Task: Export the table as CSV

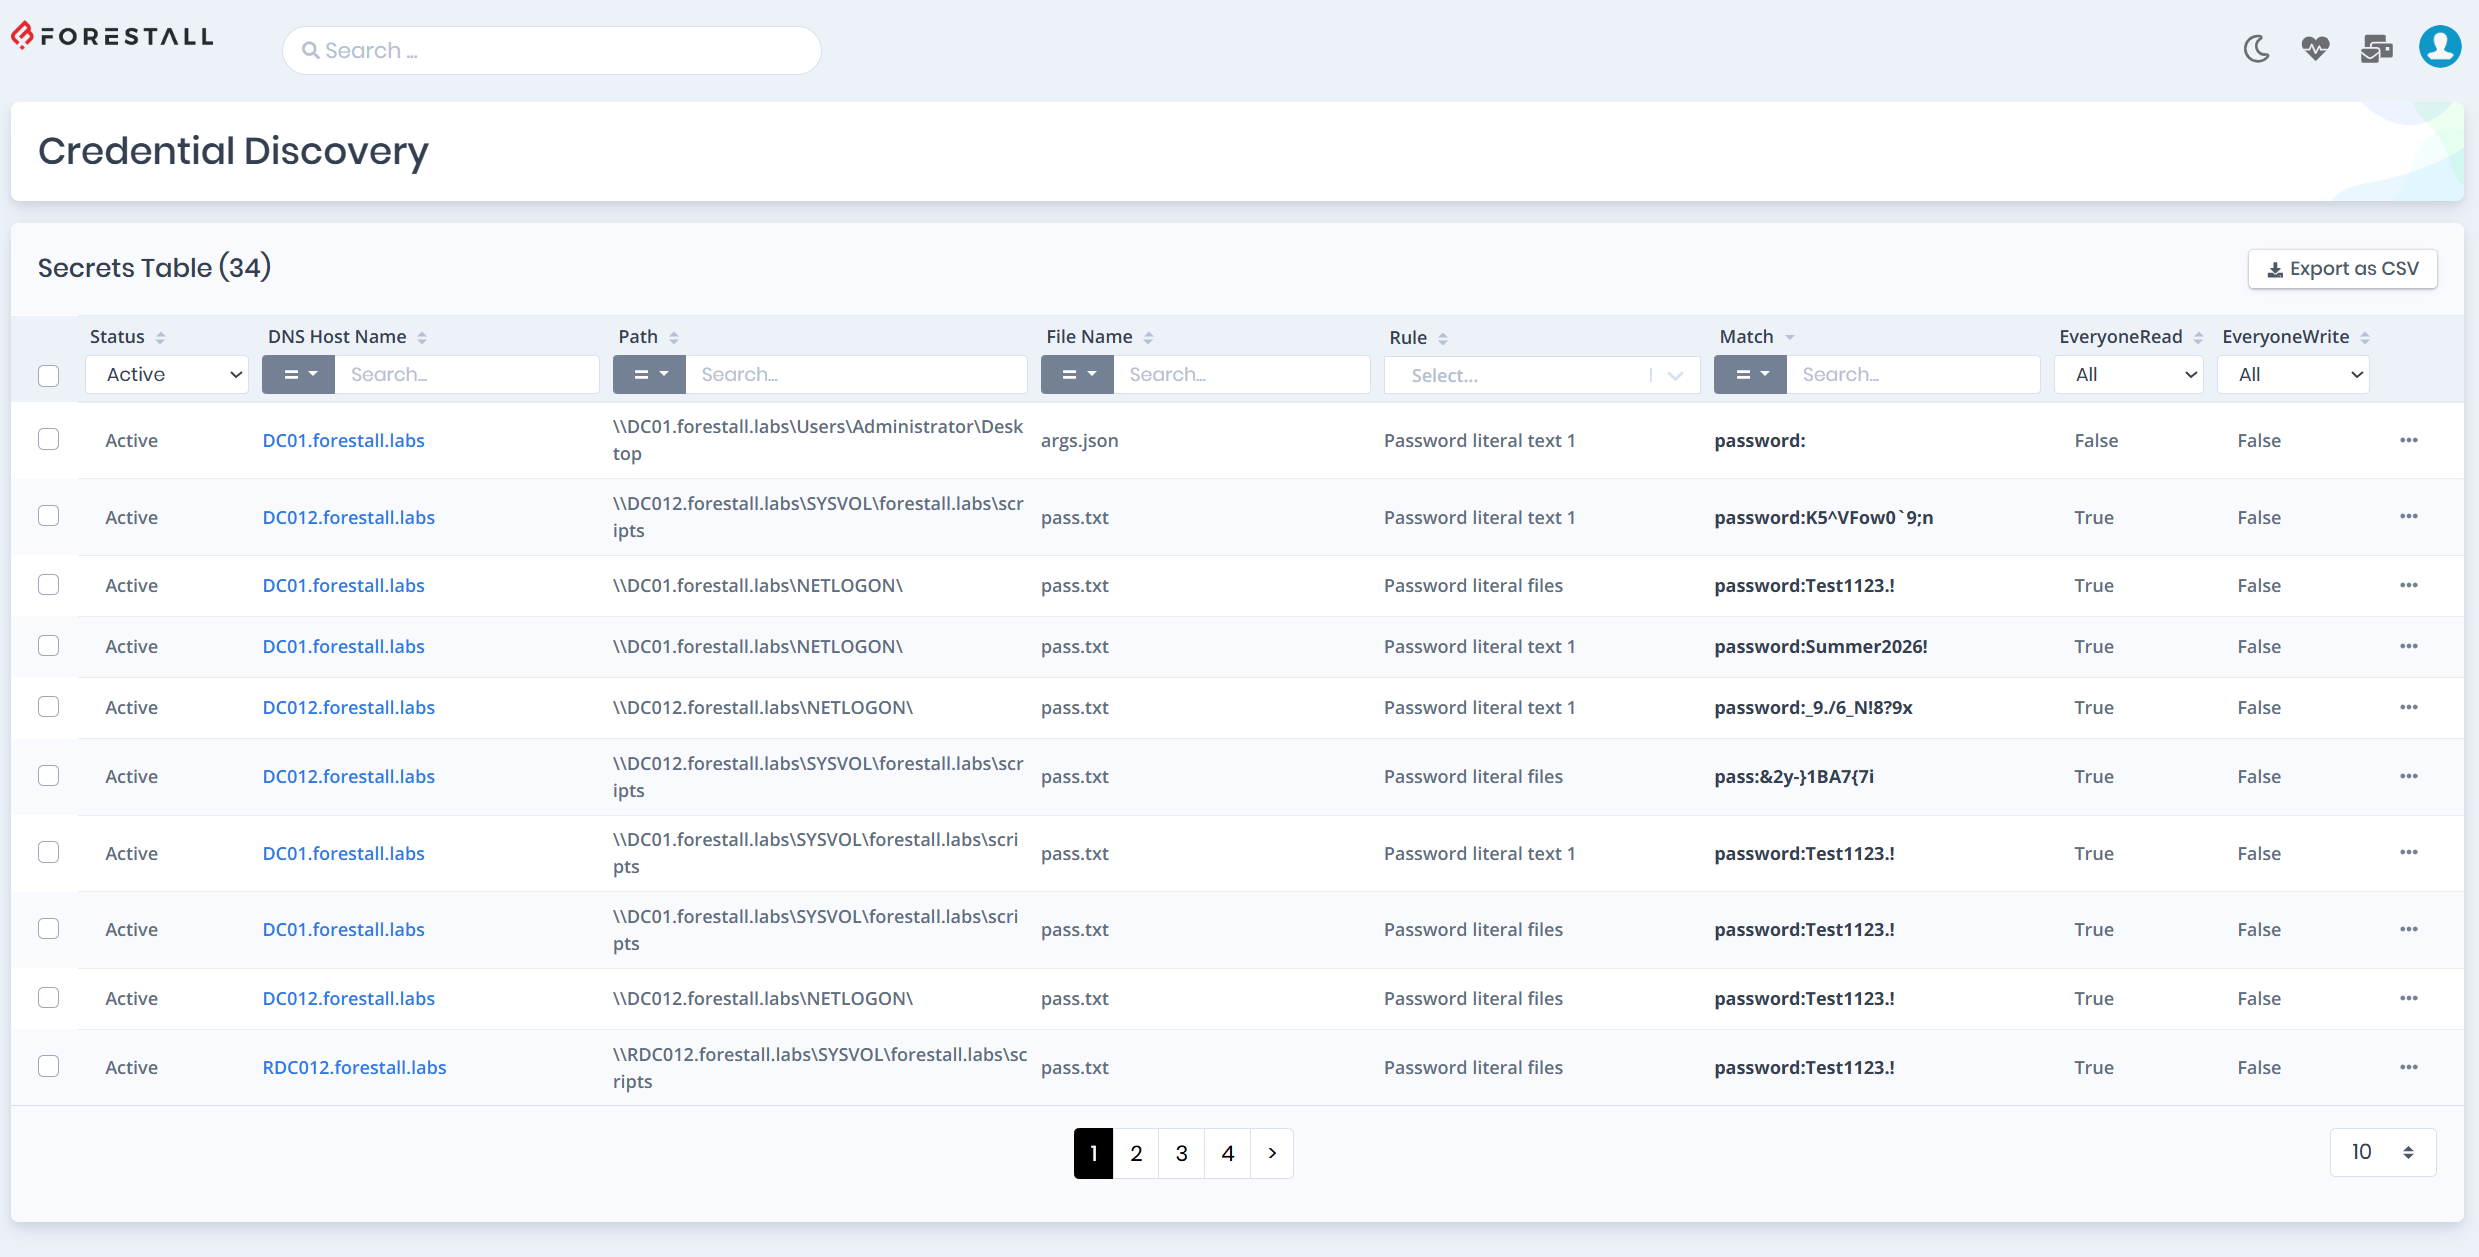Action: 2342,269
